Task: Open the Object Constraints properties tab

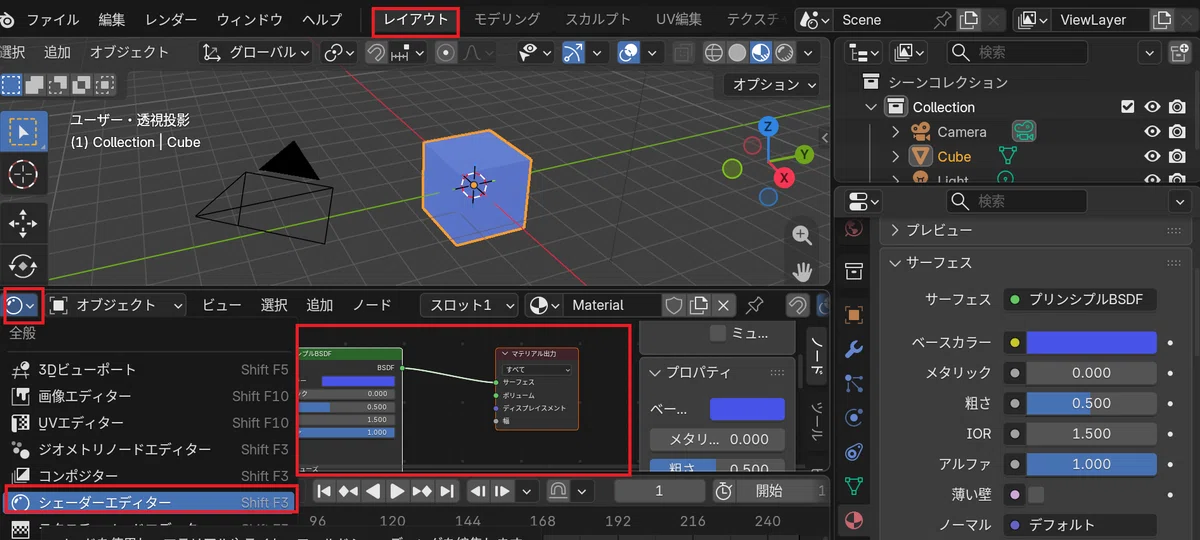Action: point(853,452)
